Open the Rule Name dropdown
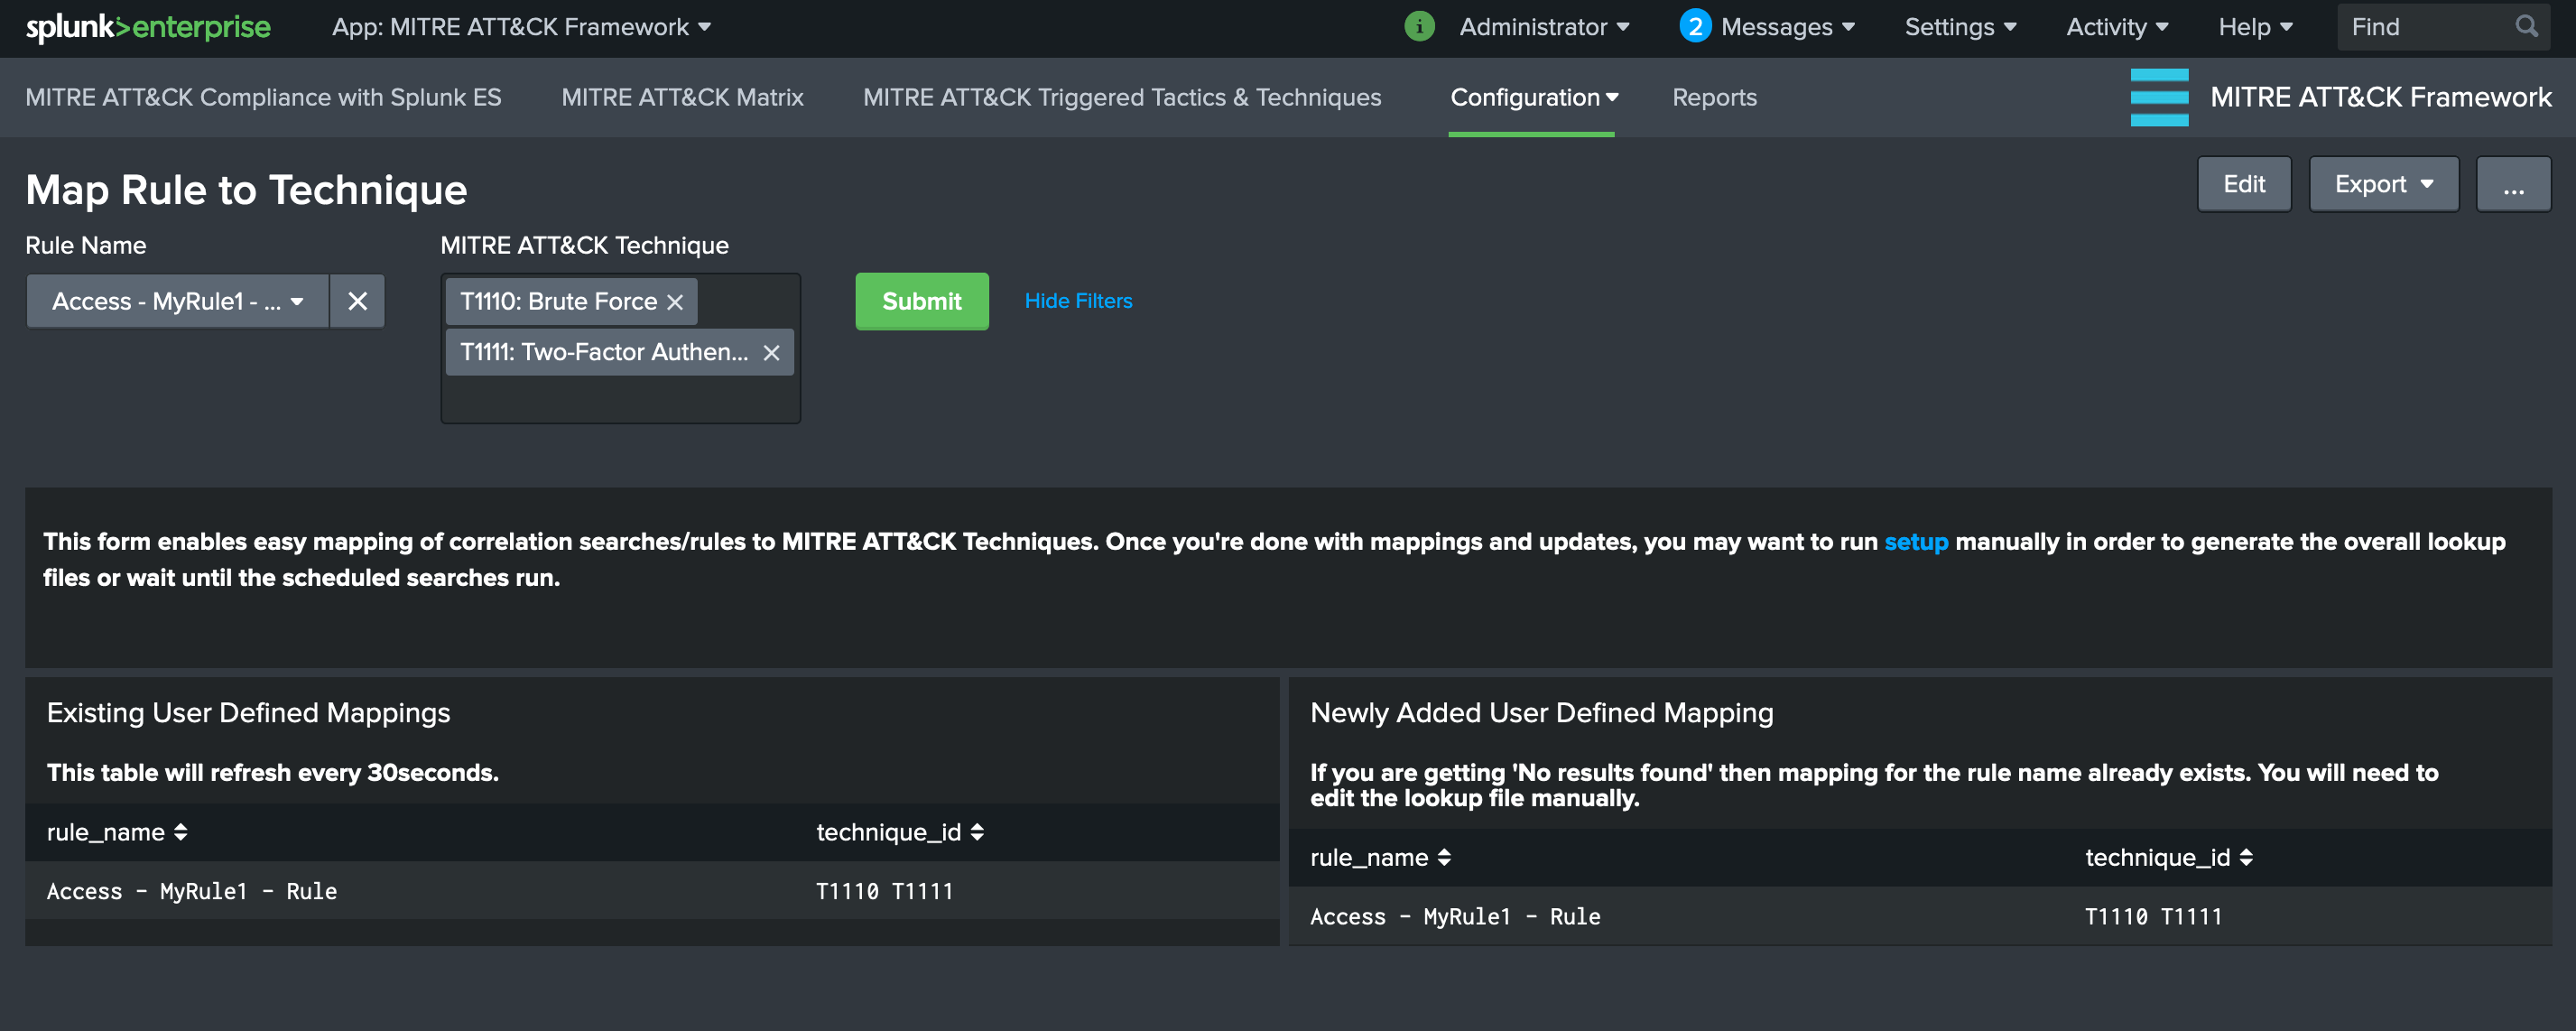Viewport: 2576px width, 1031px height. click(x=178, y=301)
